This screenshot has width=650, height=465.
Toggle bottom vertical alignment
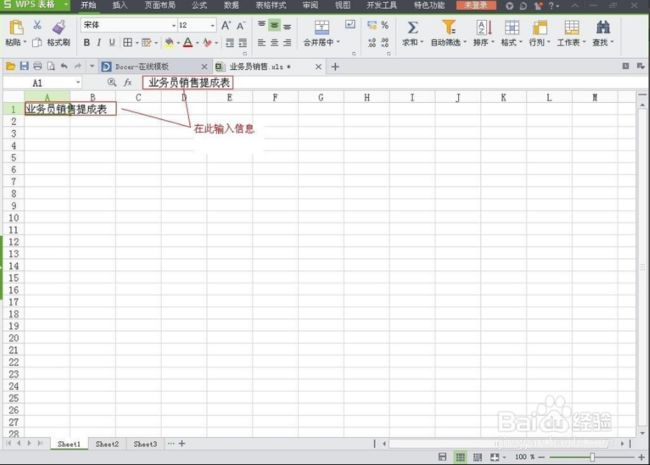pos(287,26)
